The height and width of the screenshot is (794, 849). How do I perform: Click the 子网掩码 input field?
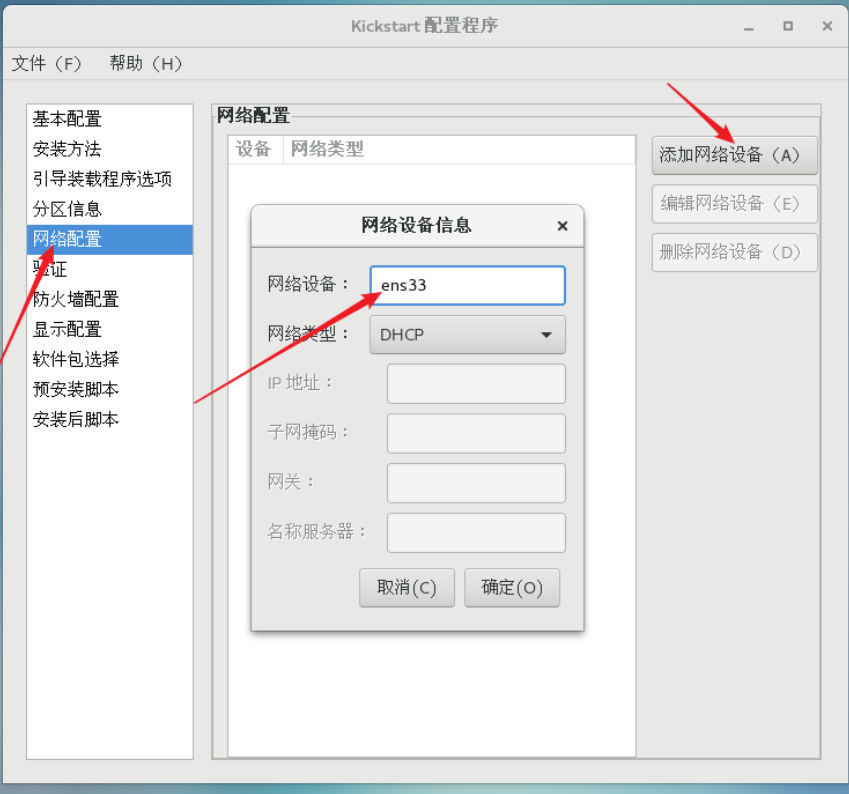tap(476, 433)
